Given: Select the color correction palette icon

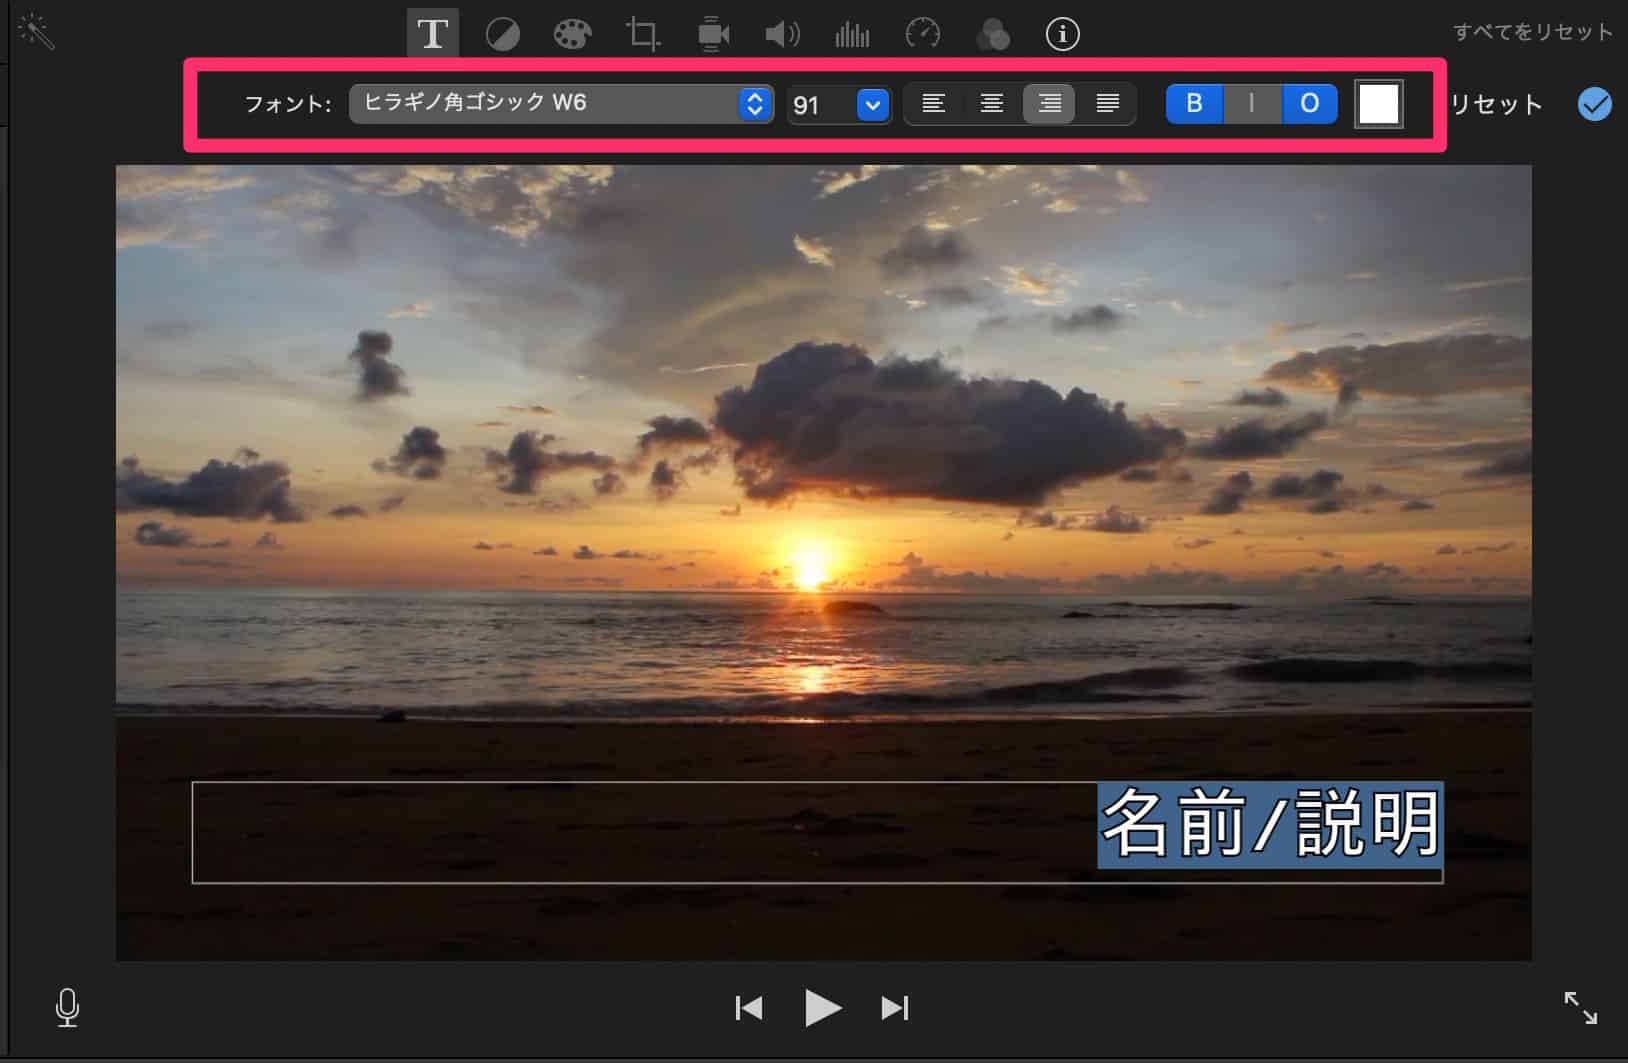Looking at the screenshot, I should coord(572,35).
